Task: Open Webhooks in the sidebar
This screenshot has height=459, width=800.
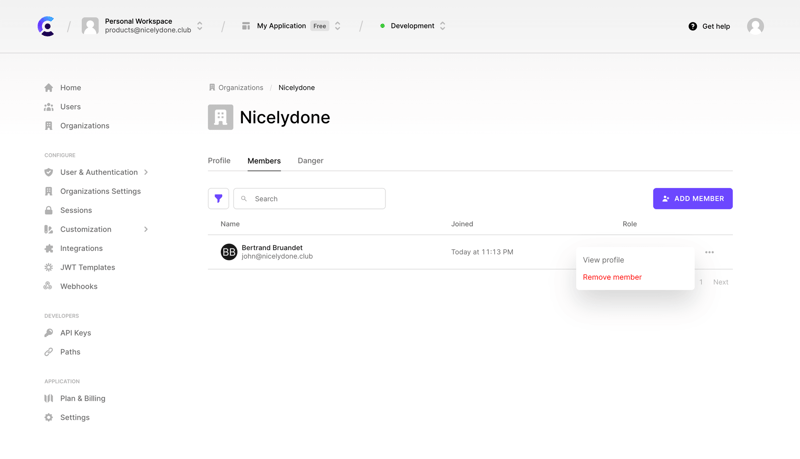Action: tap(79, 286)
